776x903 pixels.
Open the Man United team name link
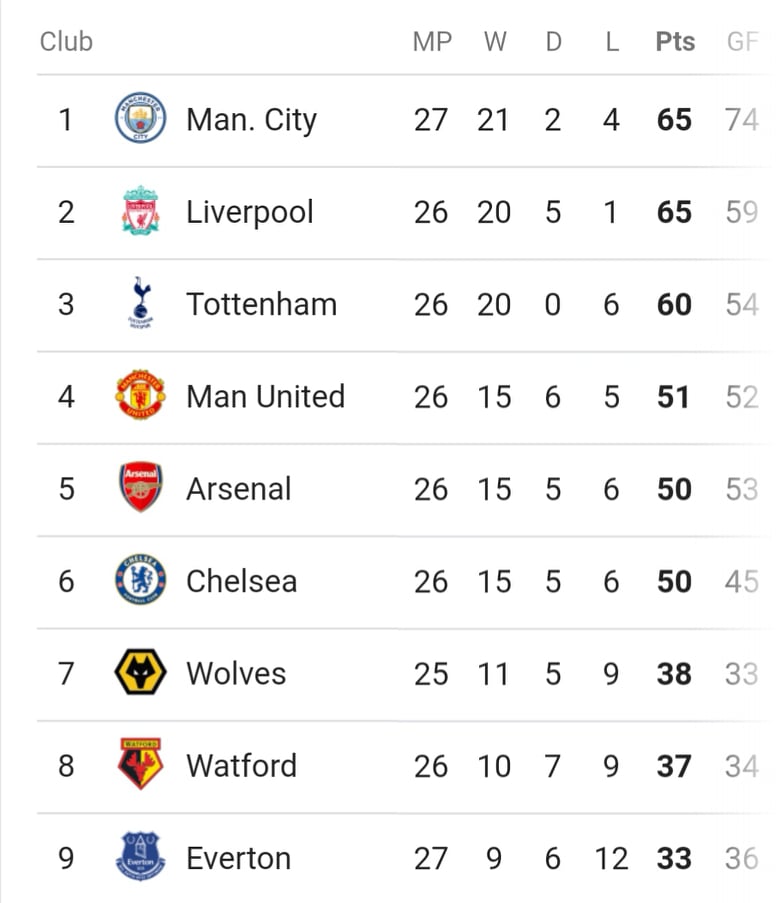tap(266, 396)
